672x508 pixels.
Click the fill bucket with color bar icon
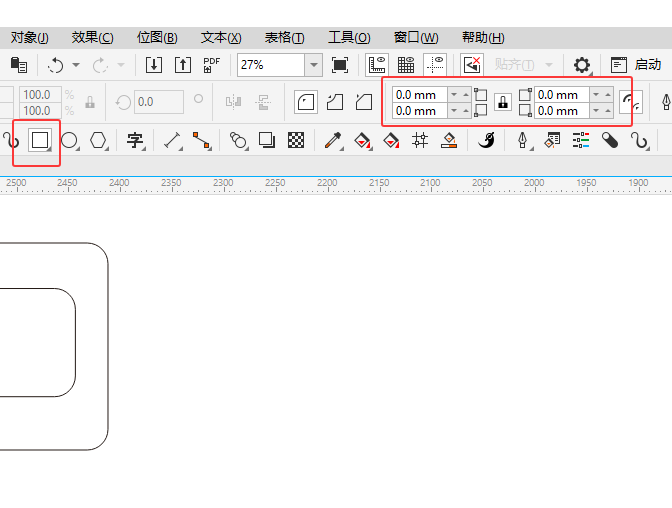[x=449, y=140]
